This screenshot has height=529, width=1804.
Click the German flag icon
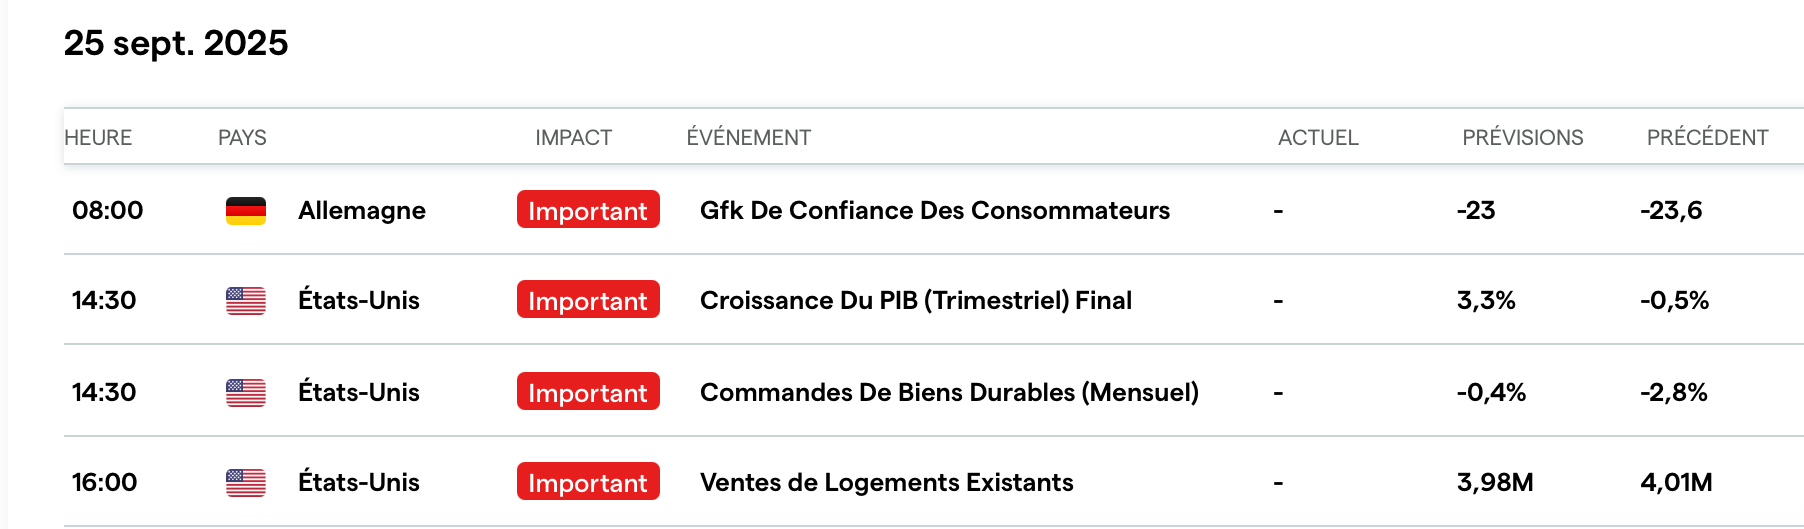coord(245,211)
